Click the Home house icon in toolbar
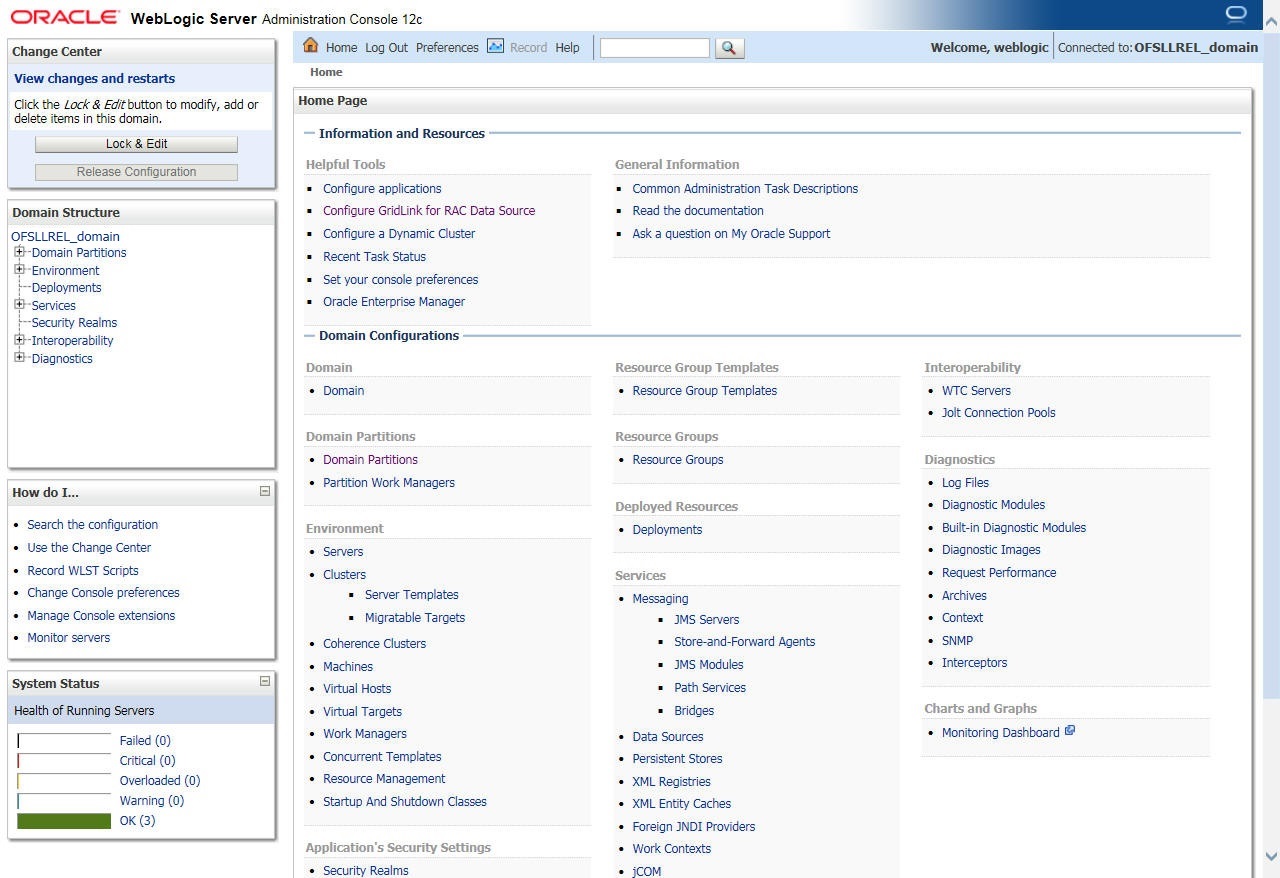This screenshot has width=1280, height=878. pyautogui.click(x=310, y=46)
